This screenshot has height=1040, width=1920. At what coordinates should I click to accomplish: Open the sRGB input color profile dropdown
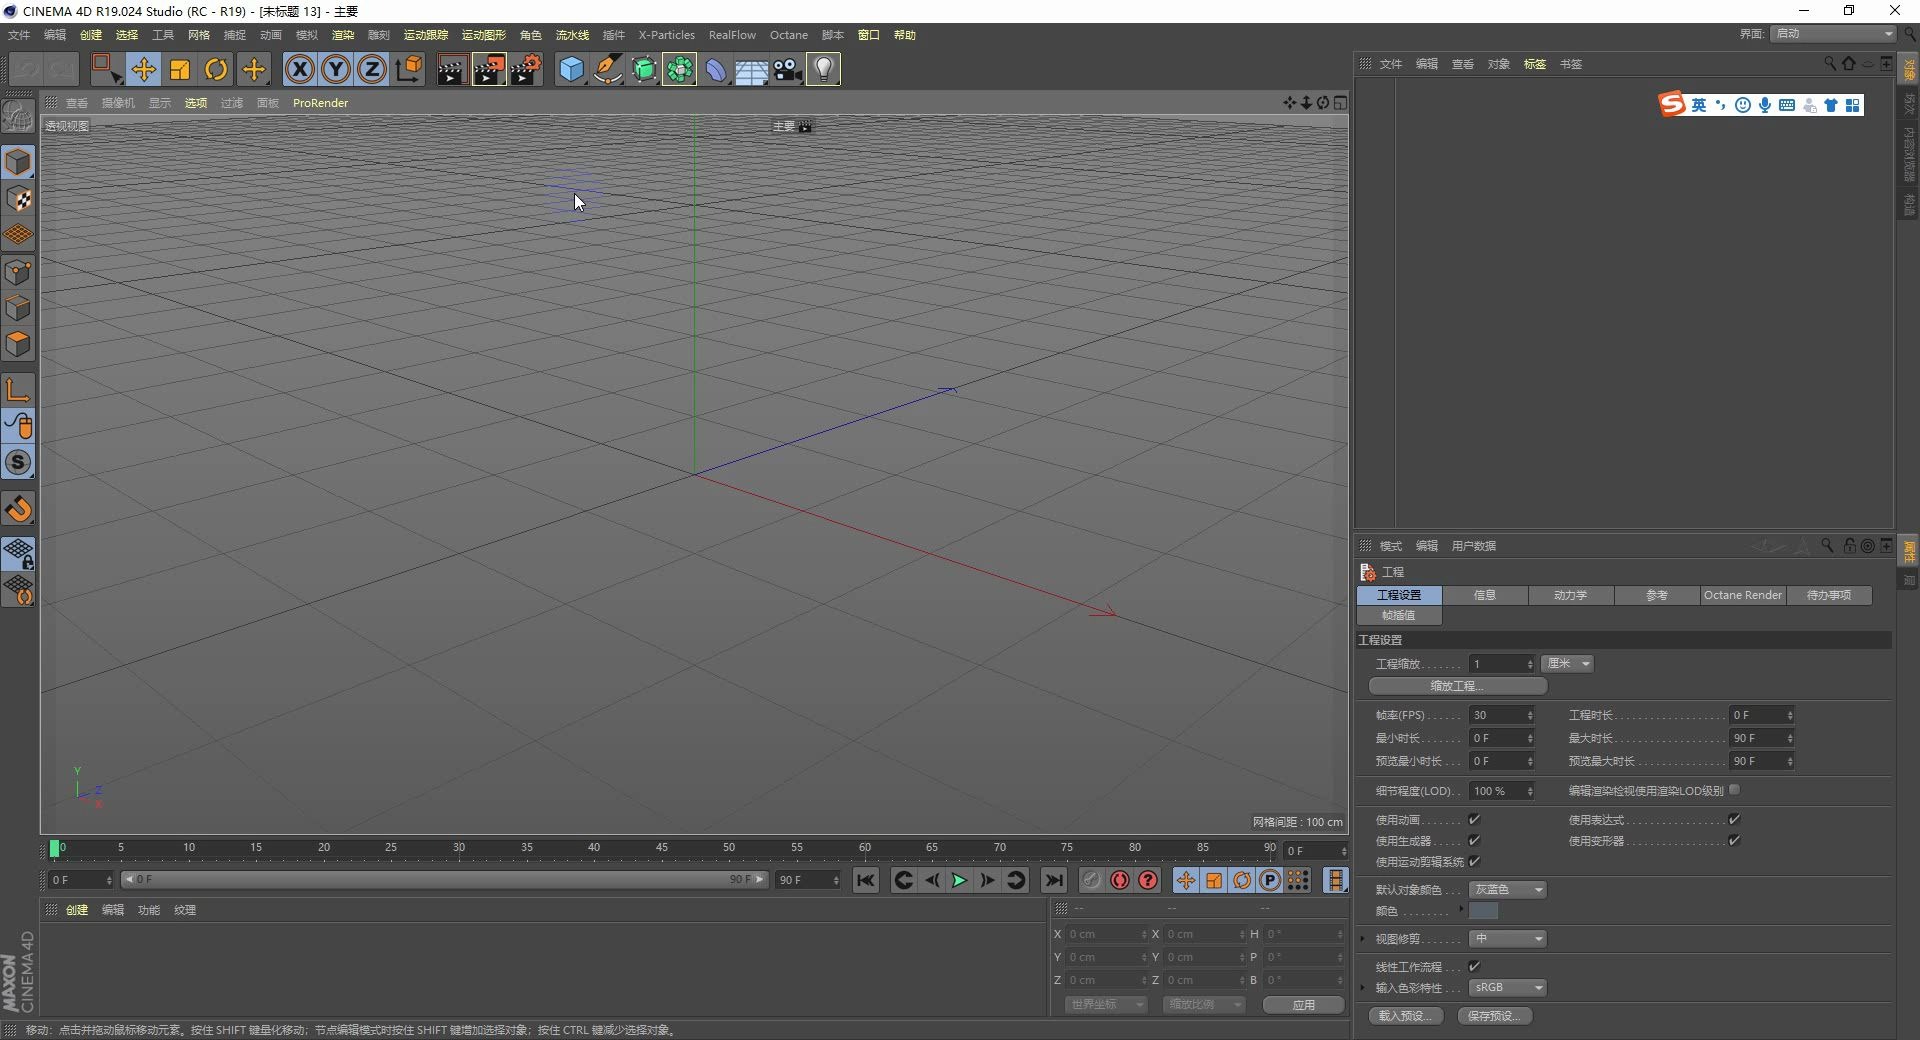(x=1507, y=987)
